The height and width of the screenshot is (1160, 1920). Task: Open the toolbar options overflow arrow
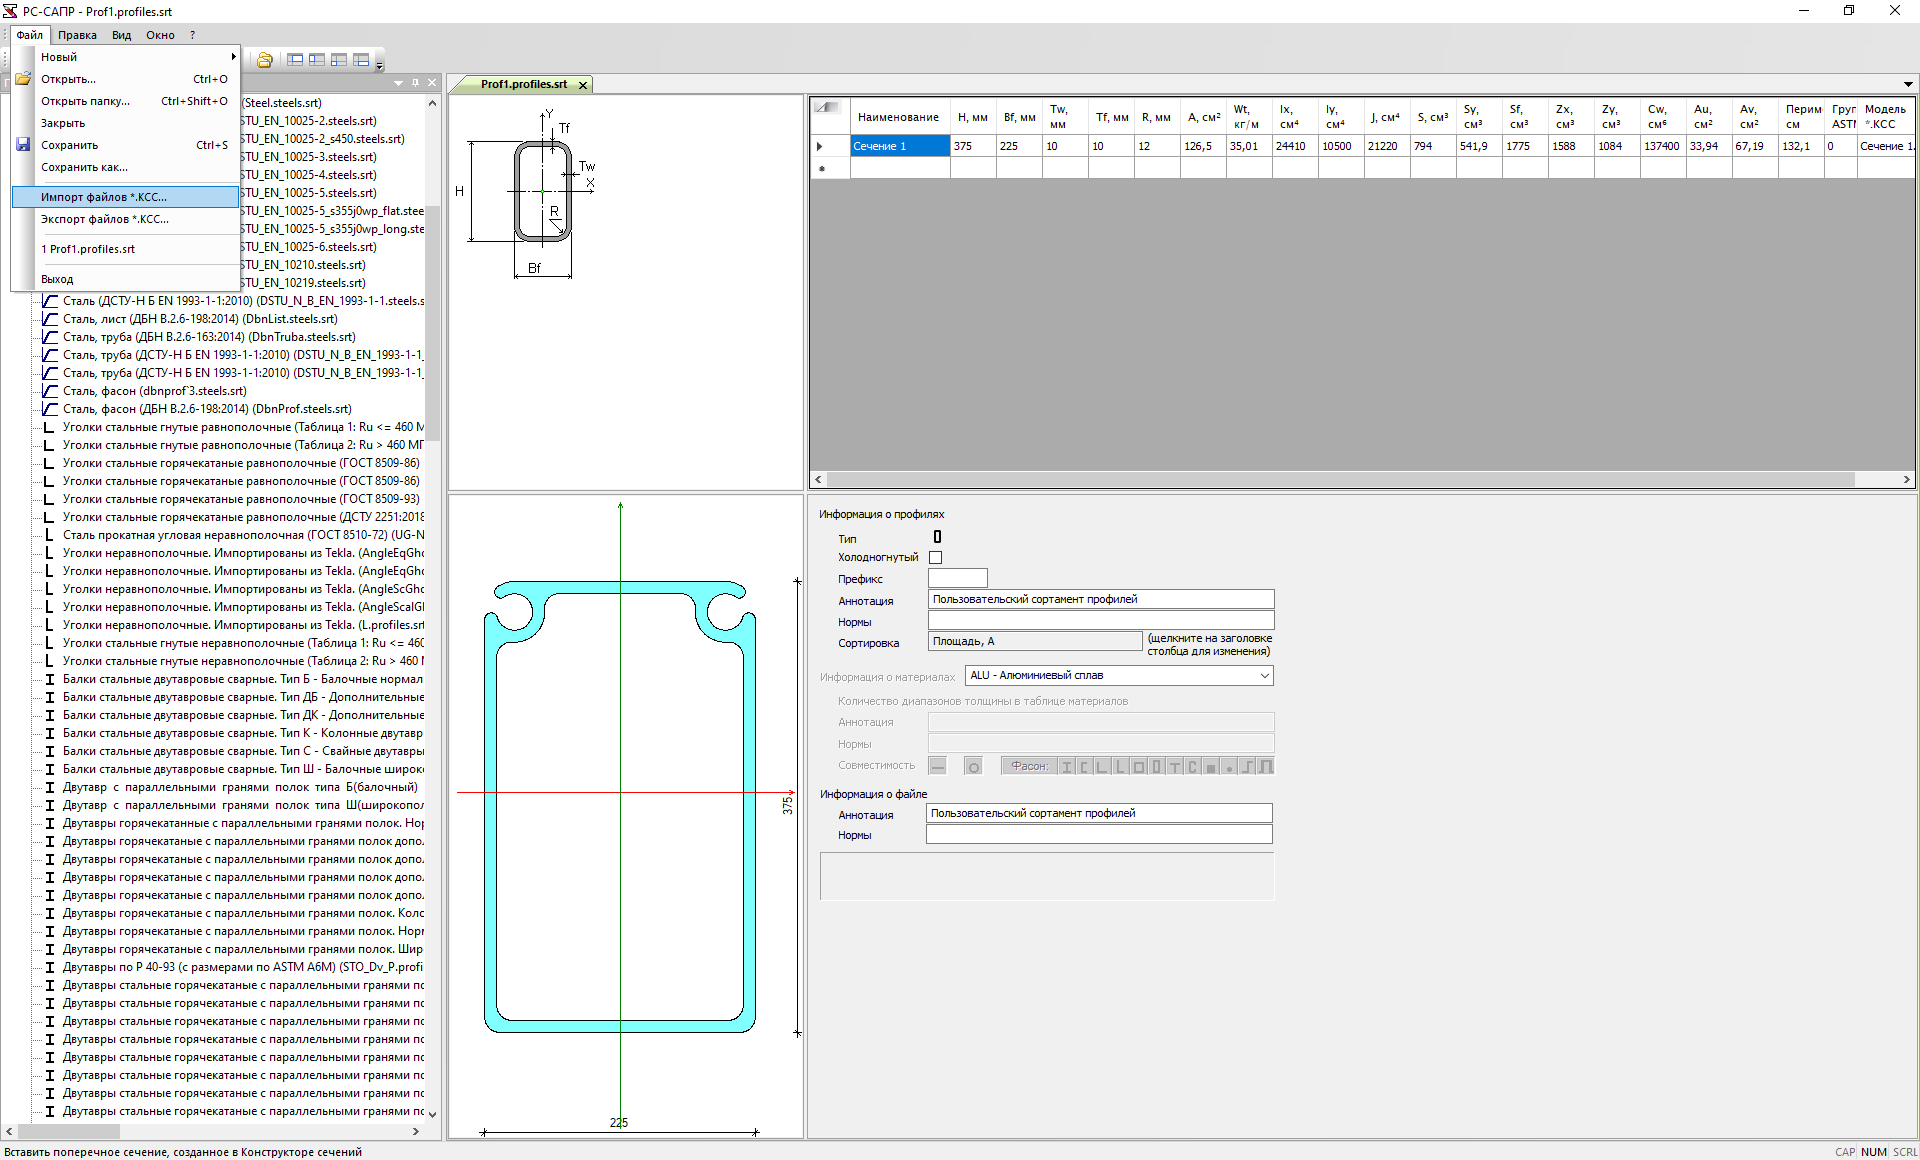point(380,66)
